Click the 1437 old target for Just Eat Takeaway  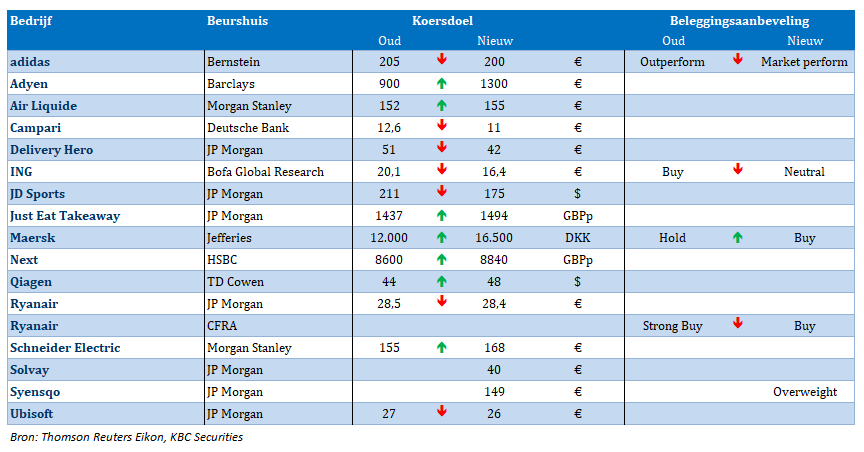coord(389,216)
